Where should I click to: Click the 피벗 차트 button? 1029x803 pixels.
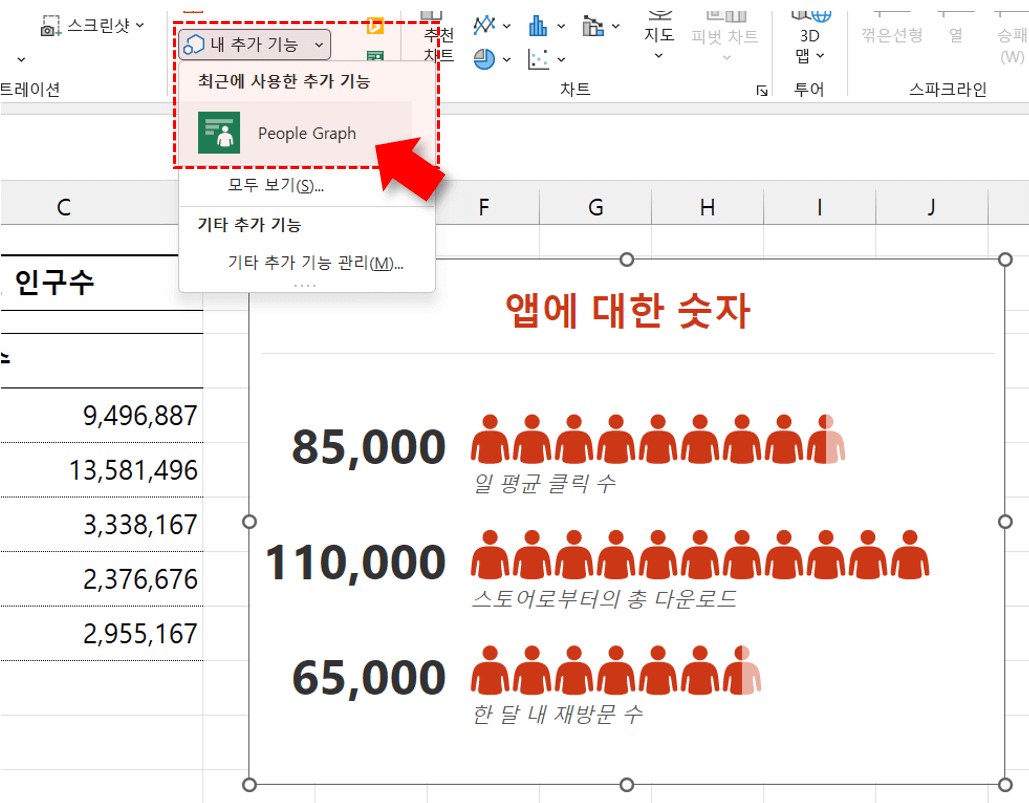pos(724,36)
